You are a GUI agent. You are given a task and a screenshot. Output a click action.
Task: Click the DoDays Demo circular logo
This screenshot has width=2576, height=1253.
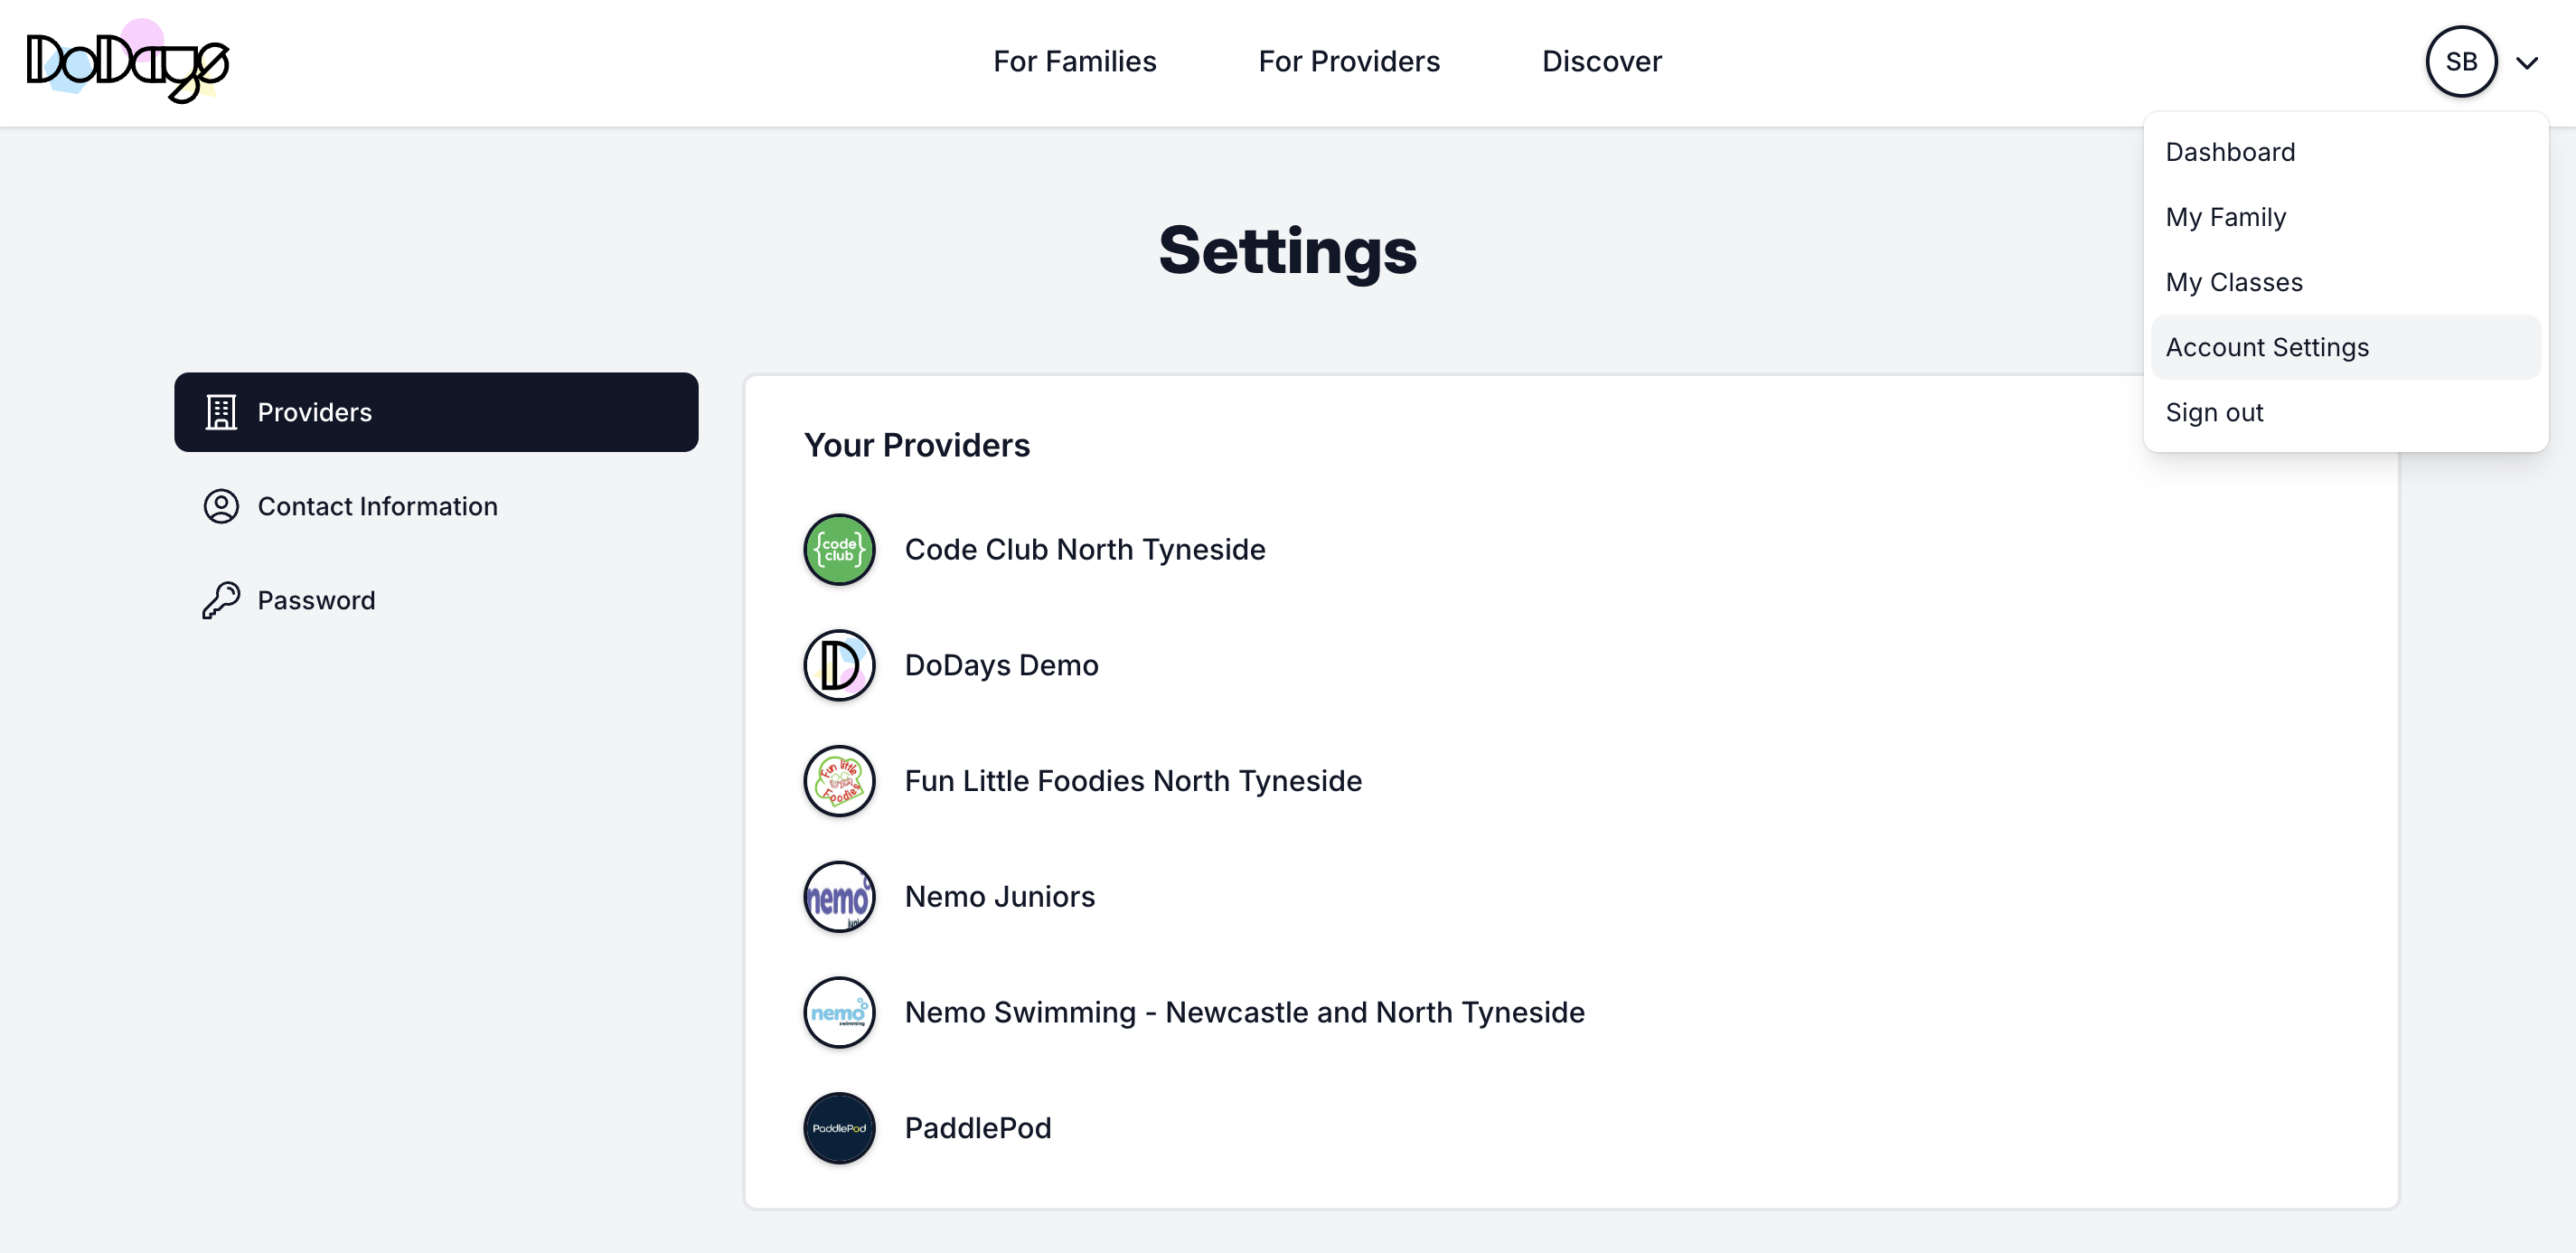coord(839,664)
